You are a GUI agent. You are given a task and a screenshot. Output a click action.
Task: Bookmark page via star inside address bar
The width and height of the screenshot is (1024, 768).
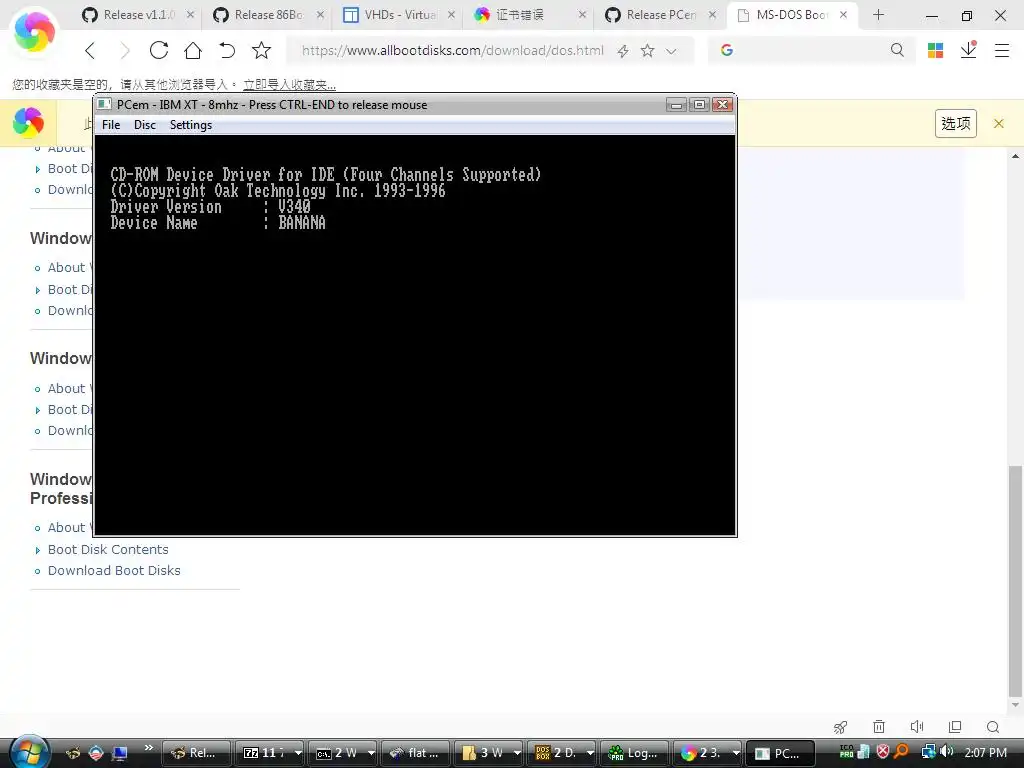[647, 50]
